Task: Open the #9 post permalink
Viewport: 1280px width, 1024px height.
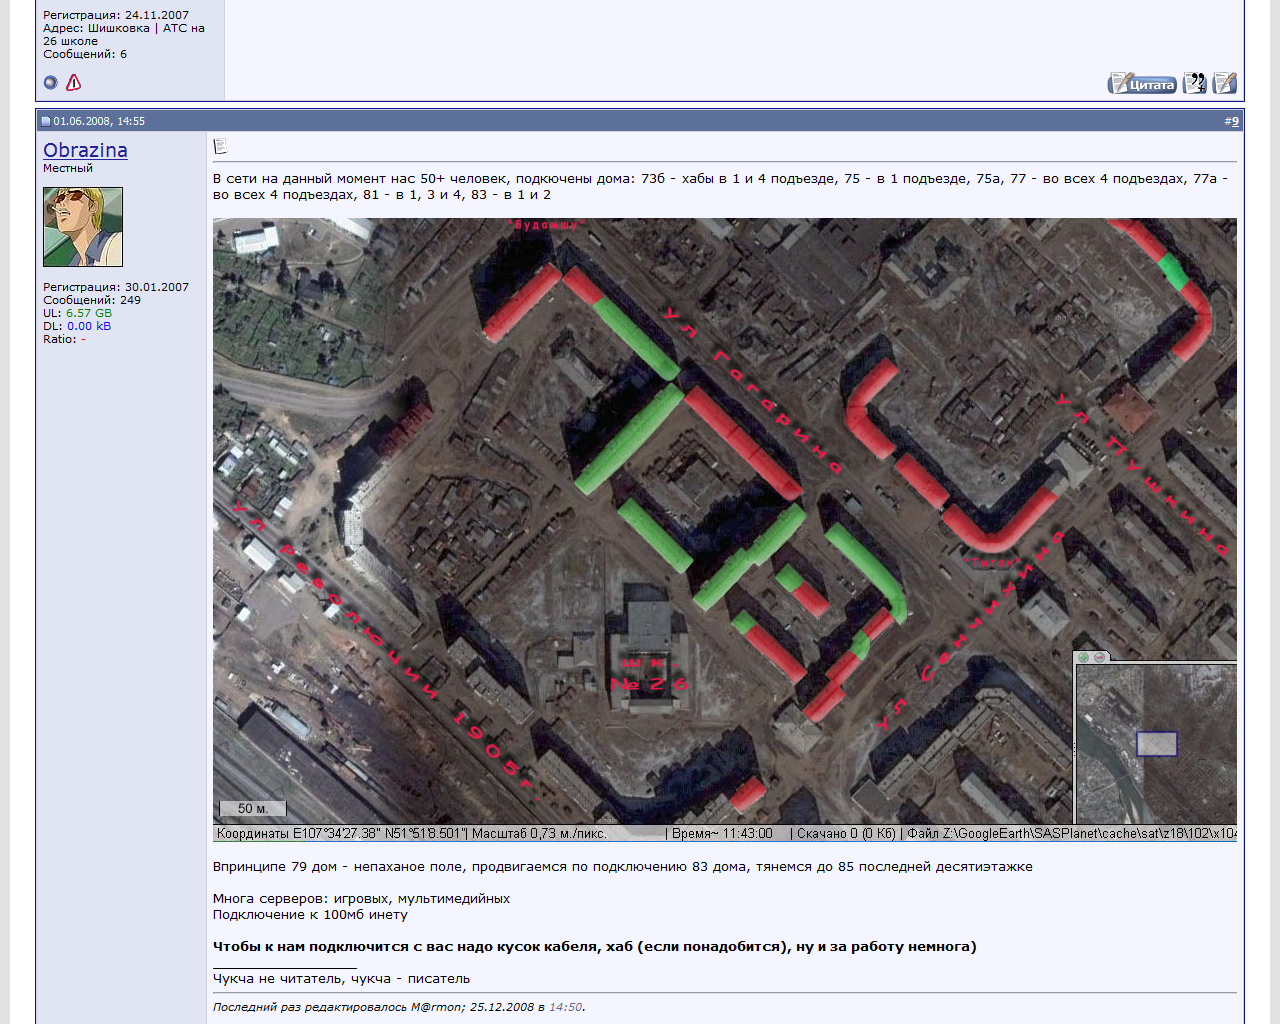Action: [1234, 121]
